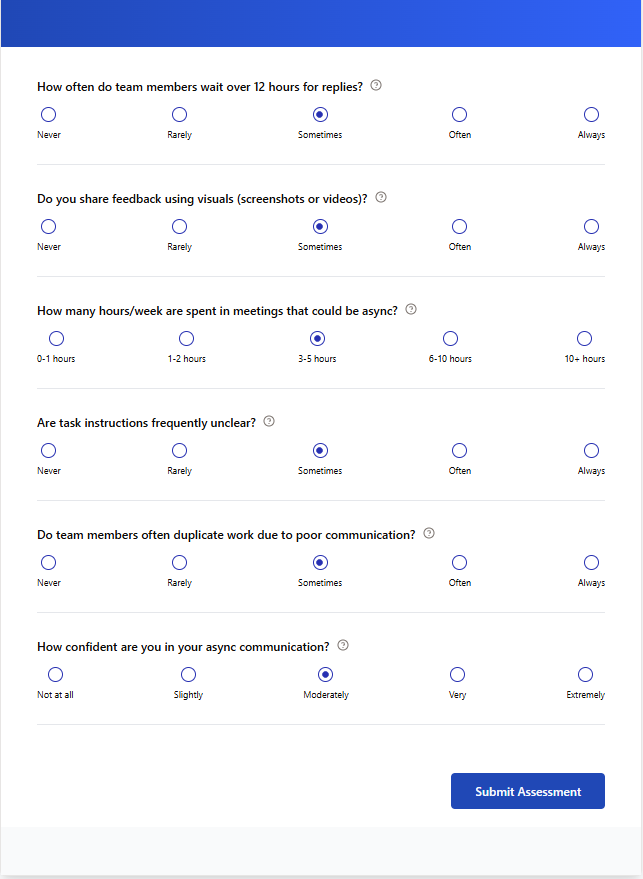Open help tooltip for the 12-hour replies question

375,86
